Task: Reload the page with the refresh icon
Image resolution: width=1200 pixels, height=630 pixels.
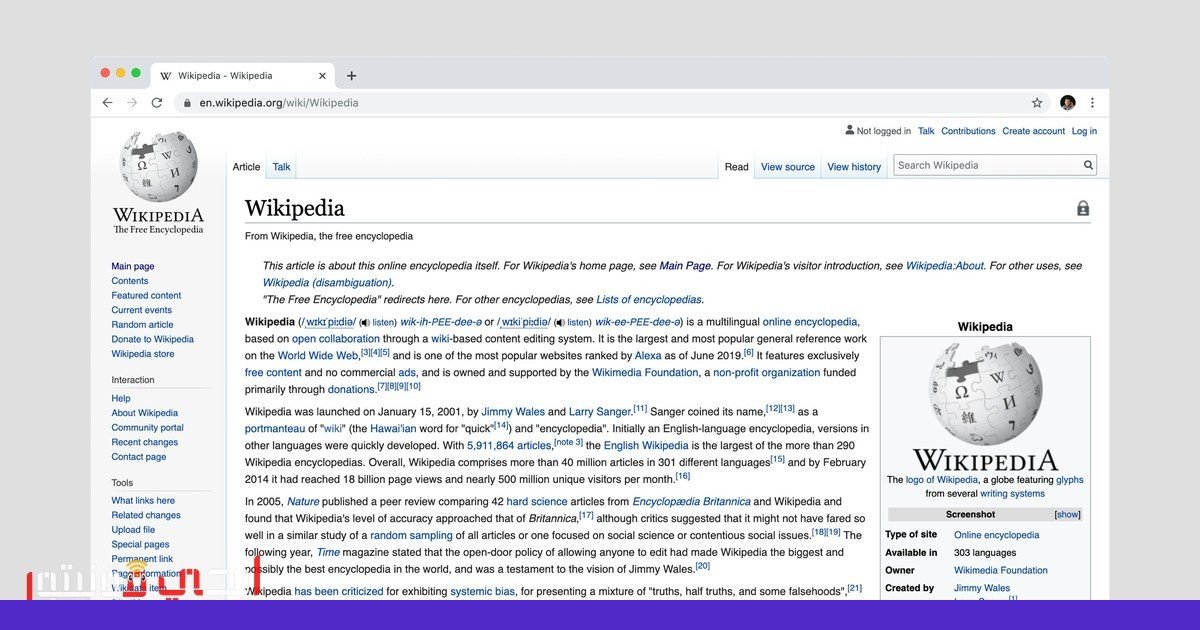Action: [x=157, y=103]
